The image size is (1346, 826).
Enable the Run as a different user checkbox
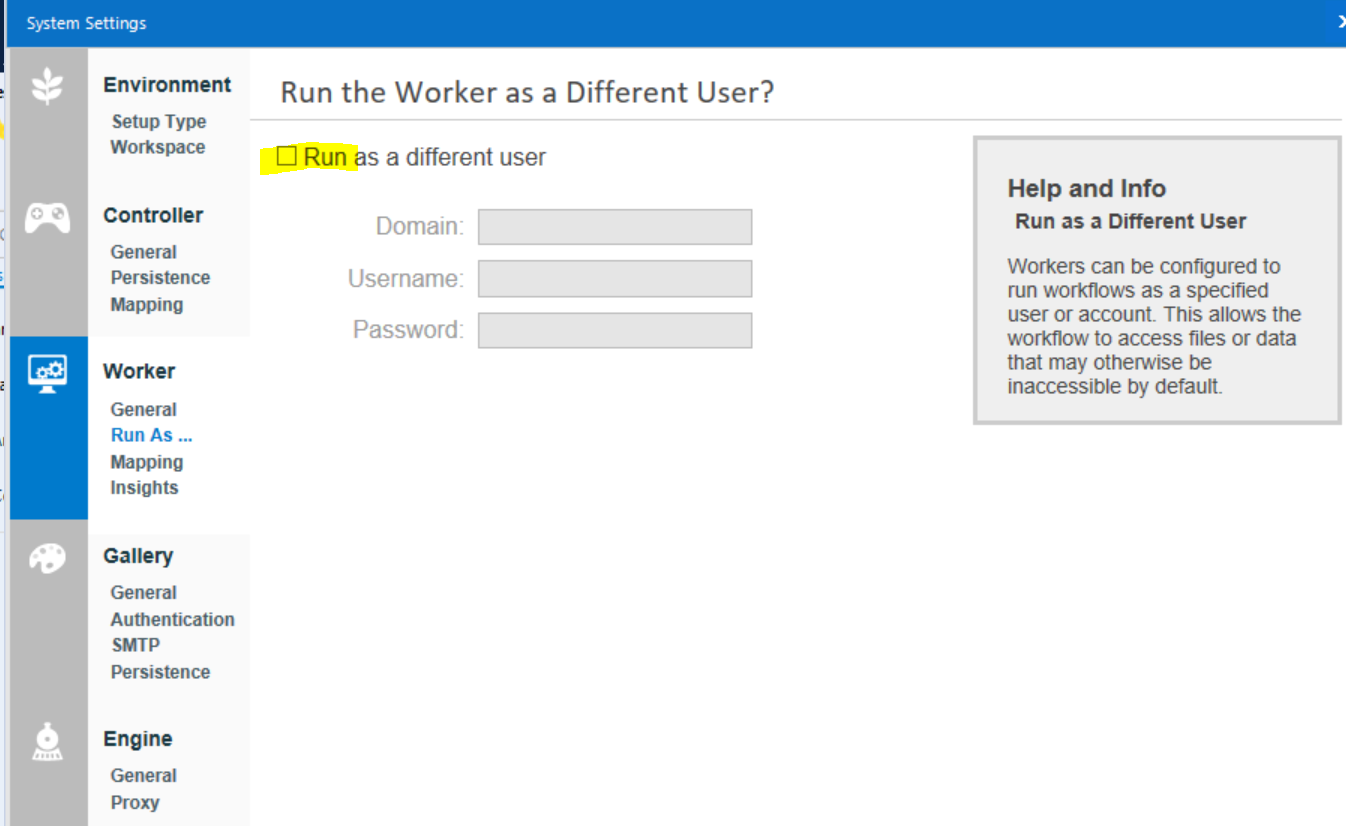click(286, 156)
